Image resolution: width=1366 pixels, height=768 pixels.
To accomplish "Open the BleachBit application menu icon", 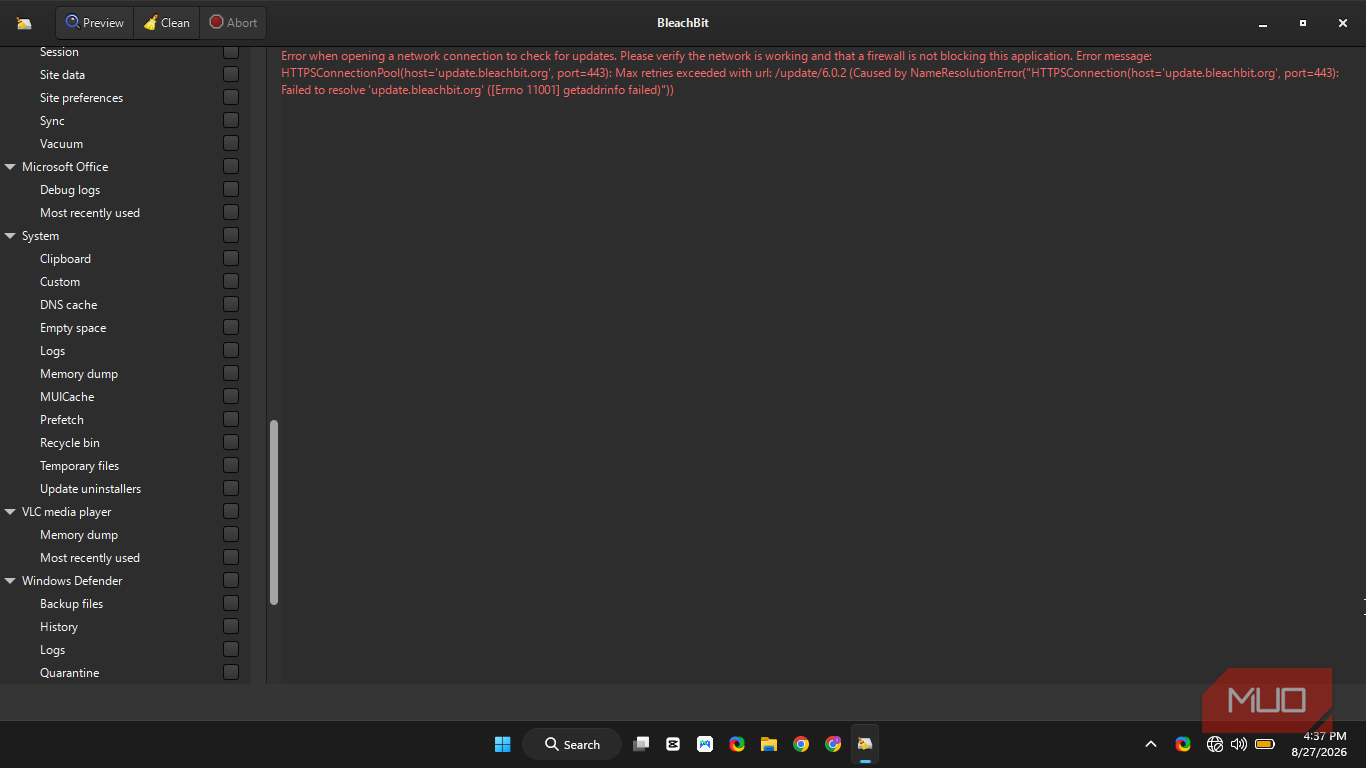I will tap(24, 23).
